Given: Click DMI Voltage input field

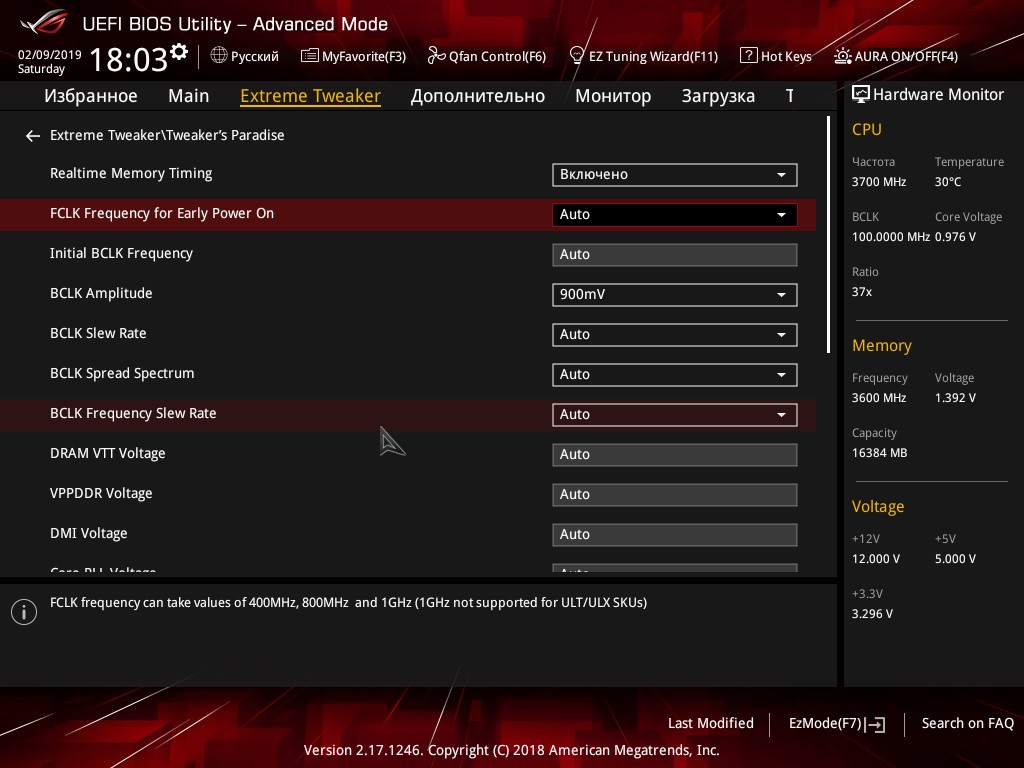Looking at the screenshot, I should (x=675, y=534).
